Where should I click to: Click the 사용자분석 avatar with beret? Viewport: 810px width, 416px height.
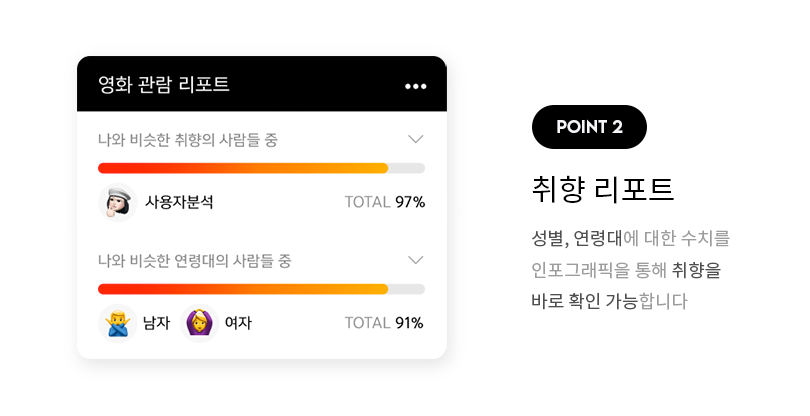click(x=118, y=202)
